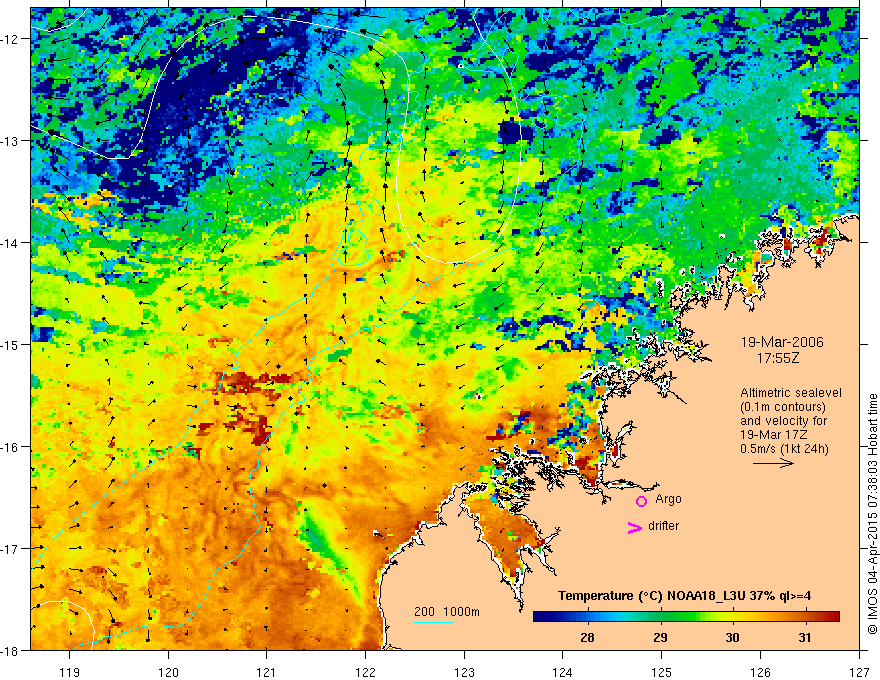Click the magenta drifter arrowhead legend symbol

click(634, 528)
